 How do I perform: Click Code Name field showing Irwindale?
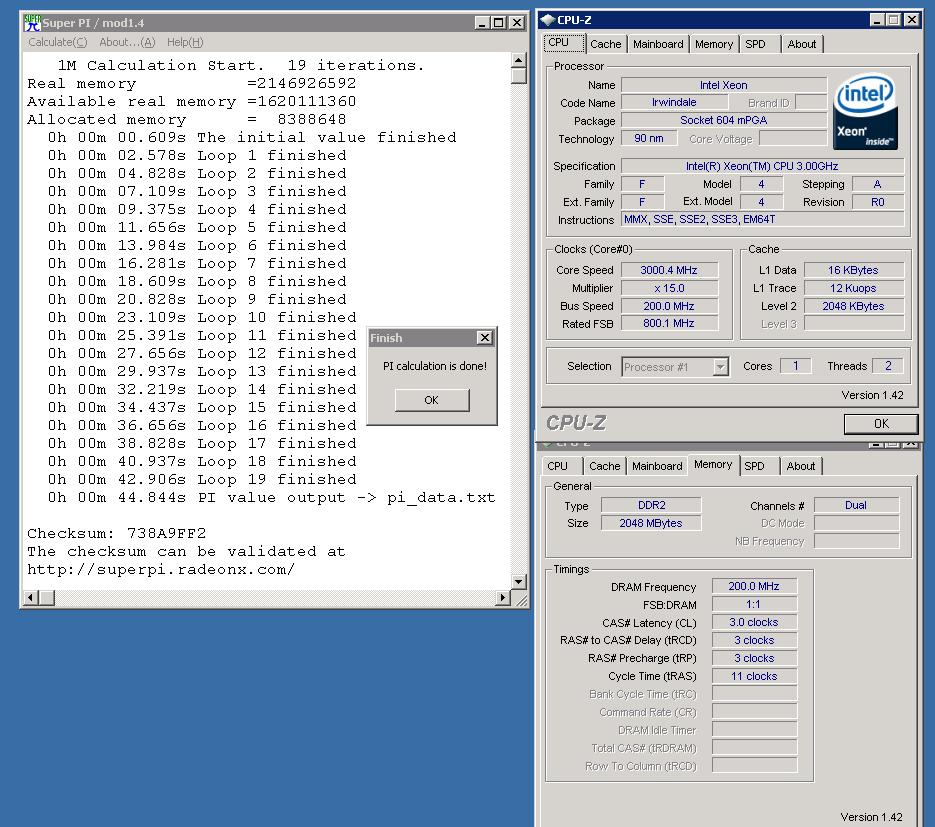(674, 103)
